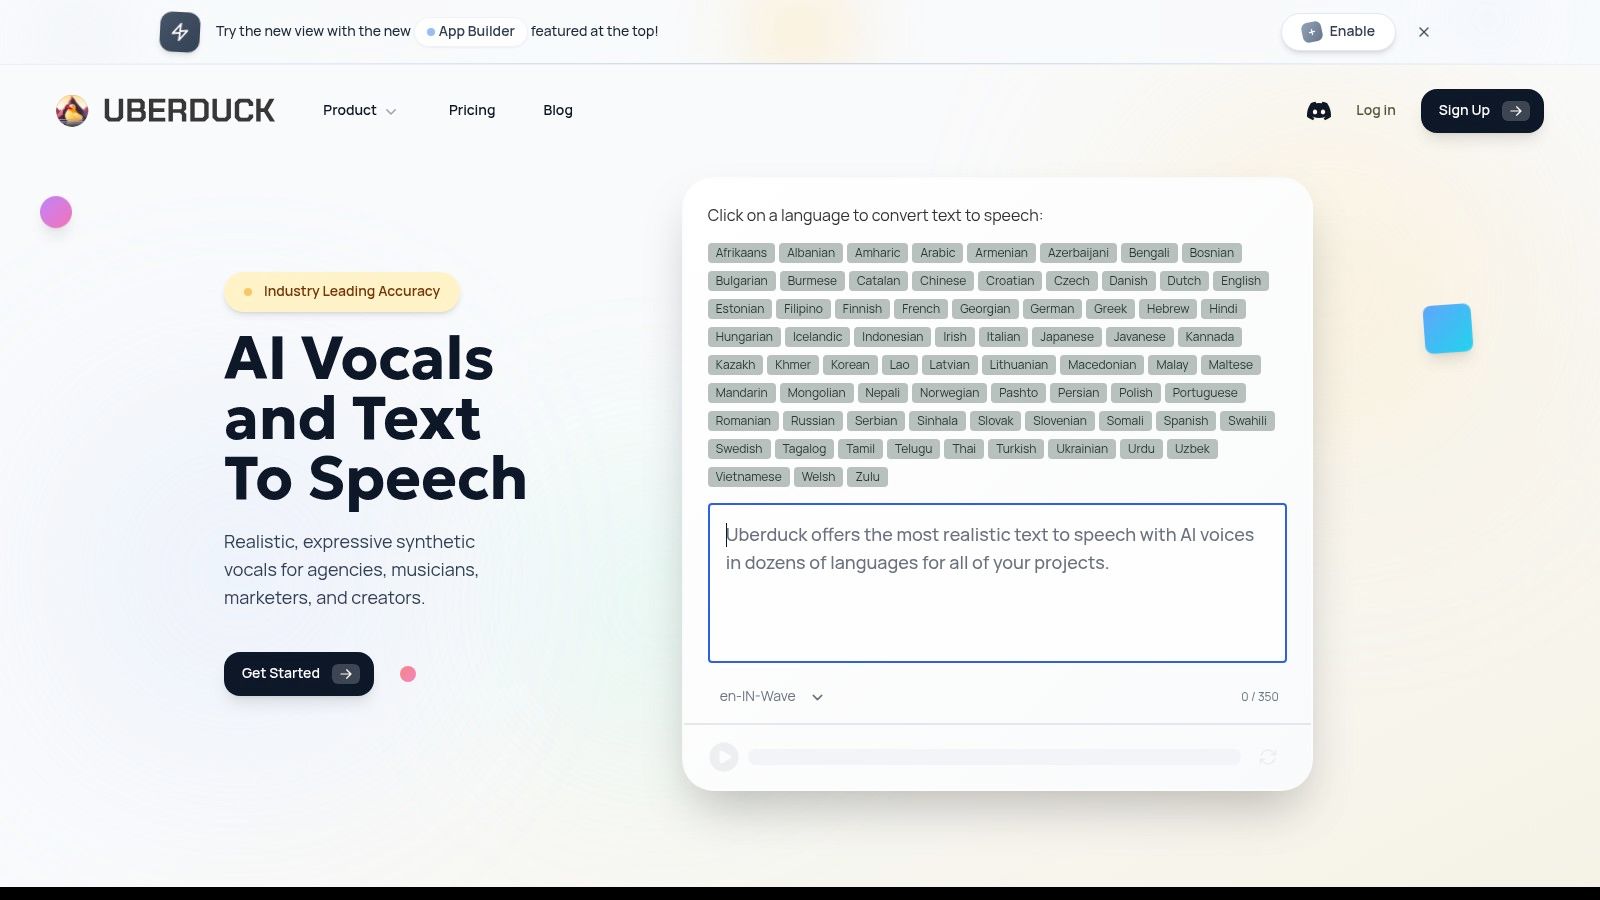Click the audio progress bar

pyautogui.click(x=994, y=757)
